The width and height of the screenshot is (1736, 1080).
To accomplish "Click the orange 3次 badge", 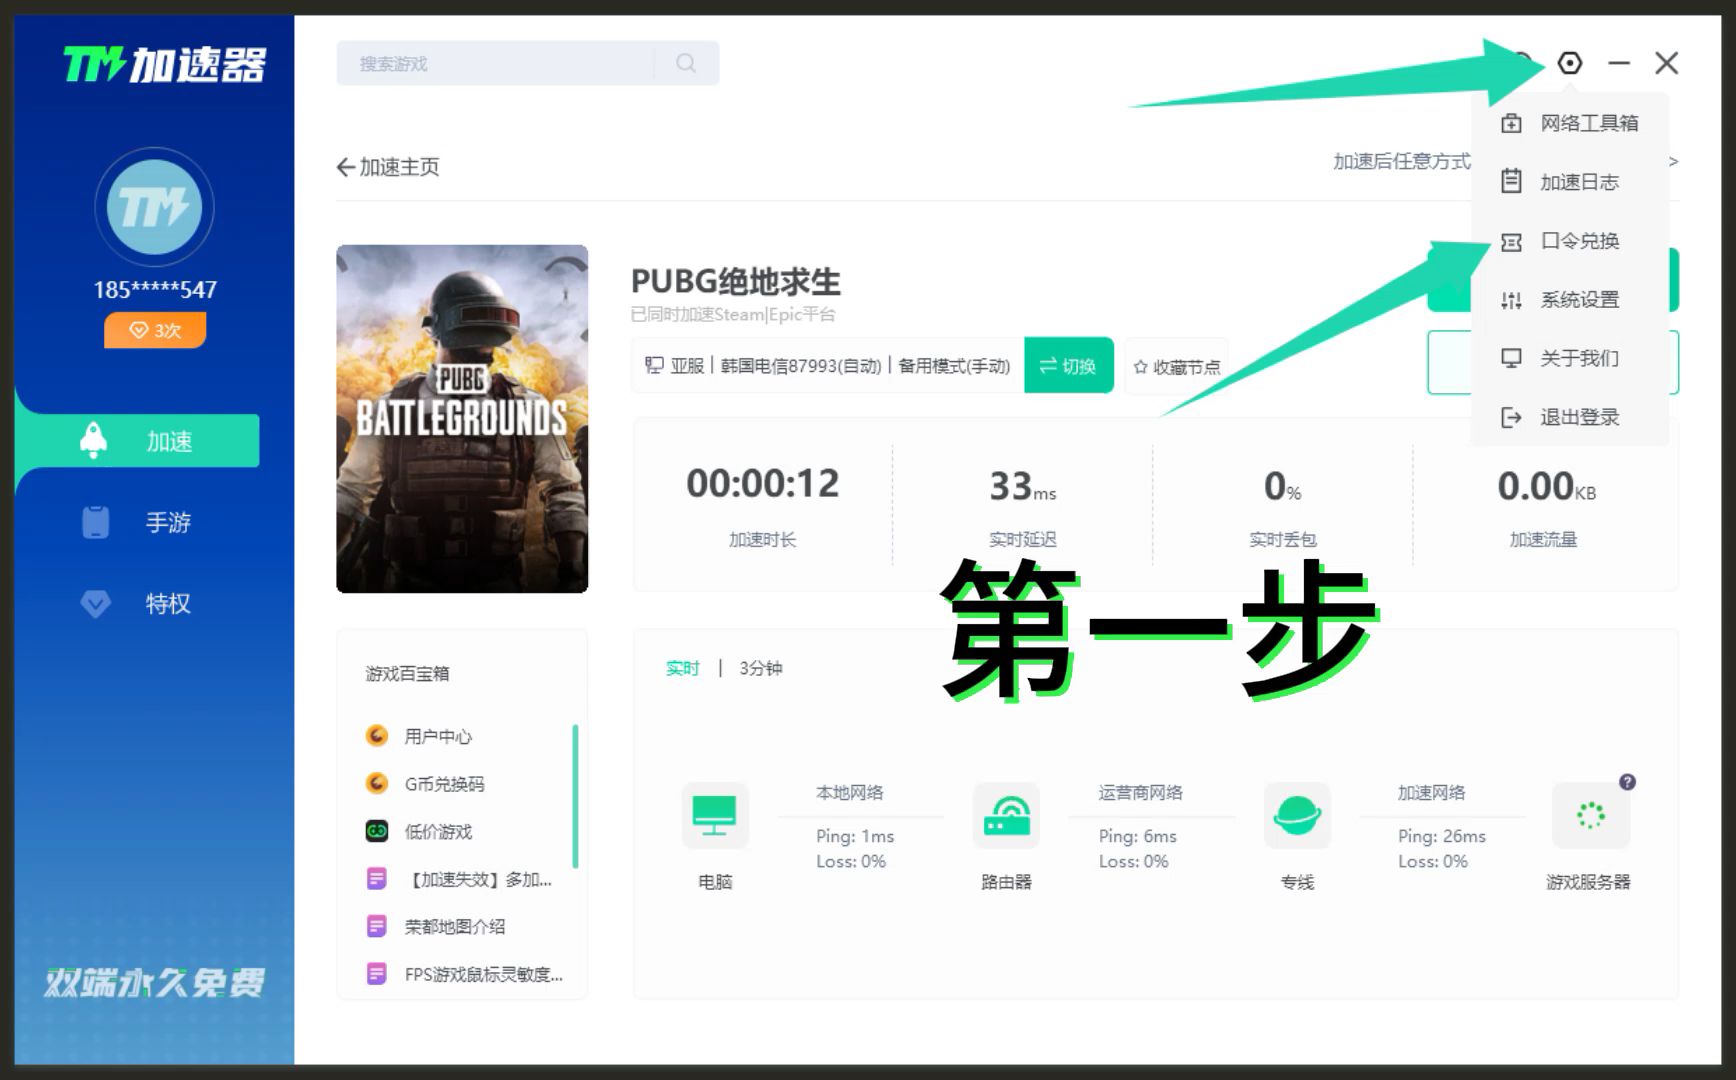I will tap(154, 330).
